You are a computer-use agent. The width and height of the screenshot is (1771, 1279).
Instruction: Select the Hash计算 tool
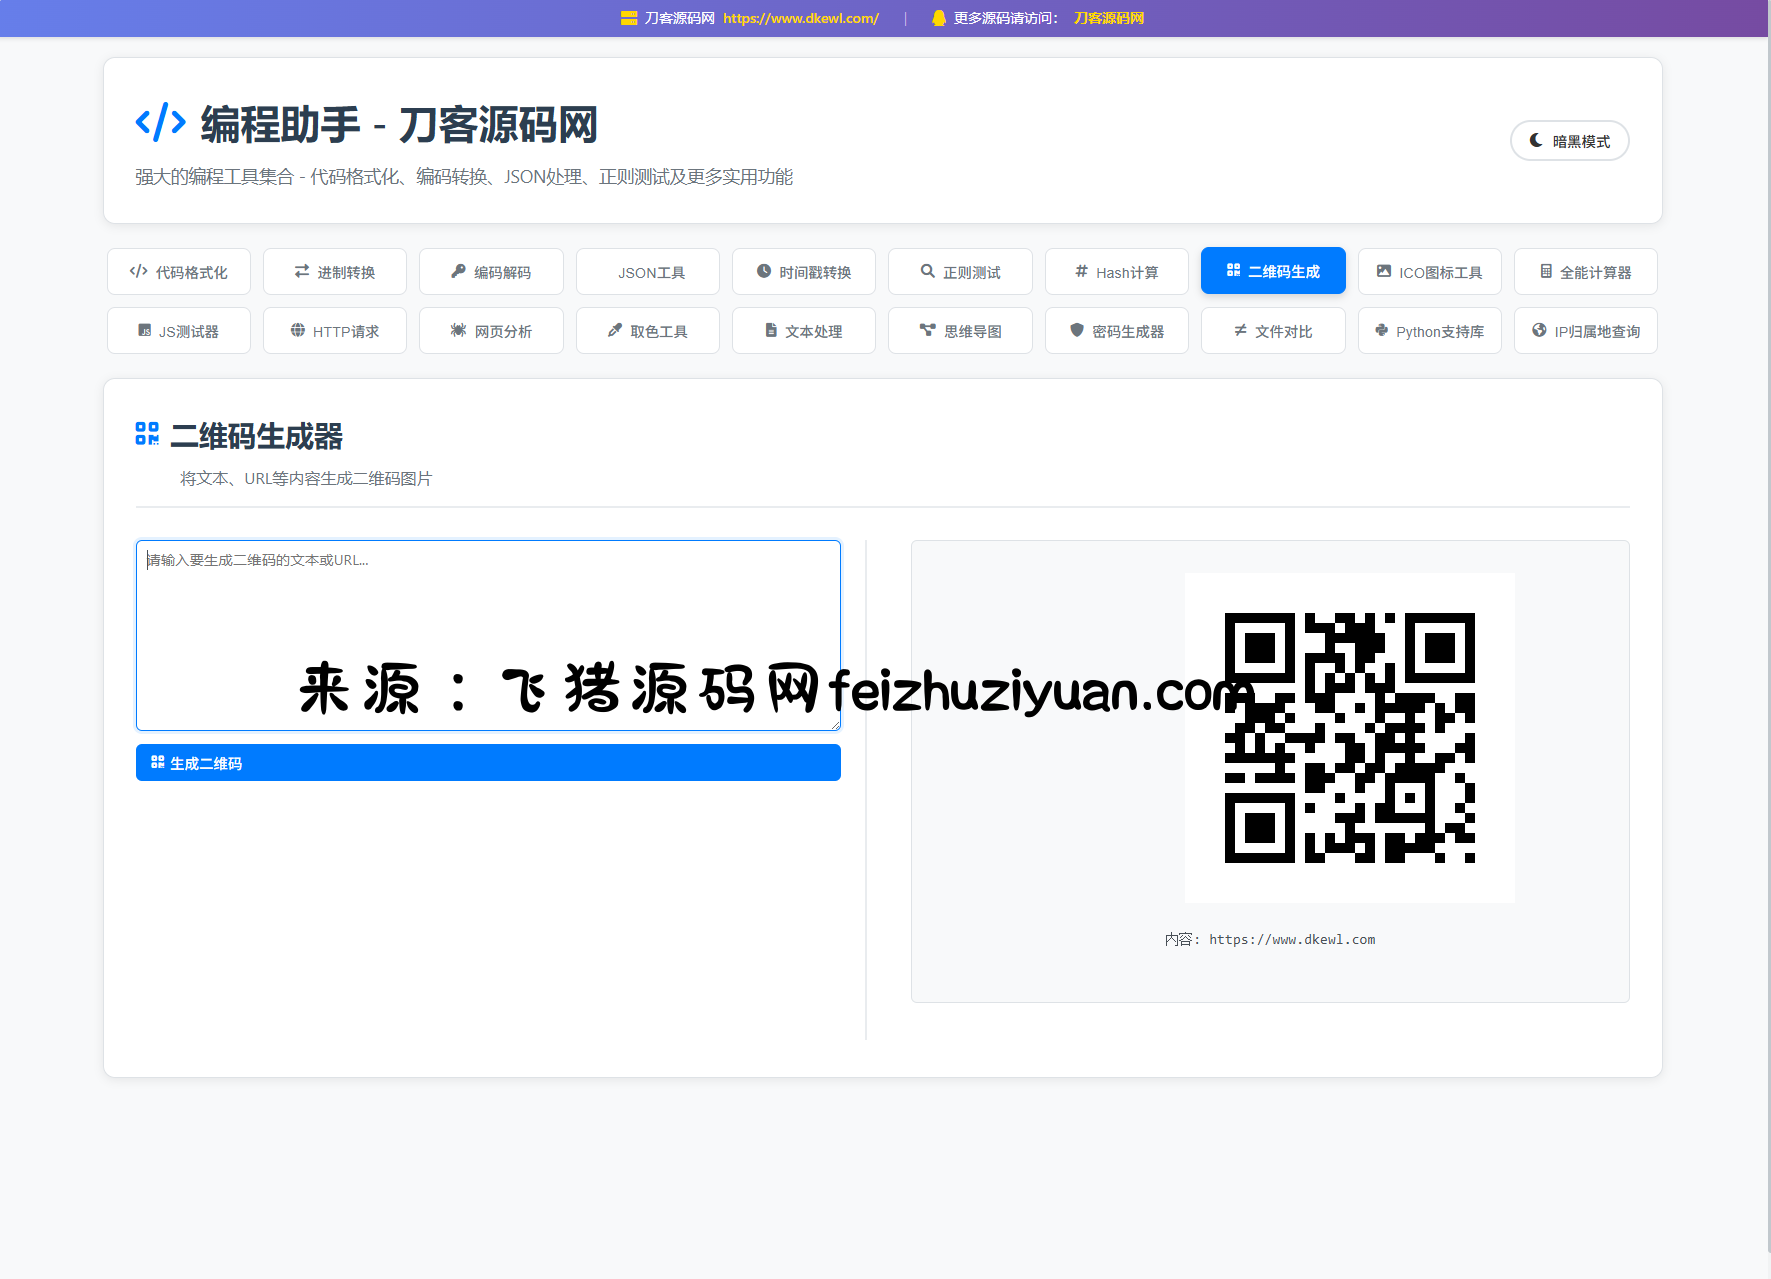(1116, 272)
